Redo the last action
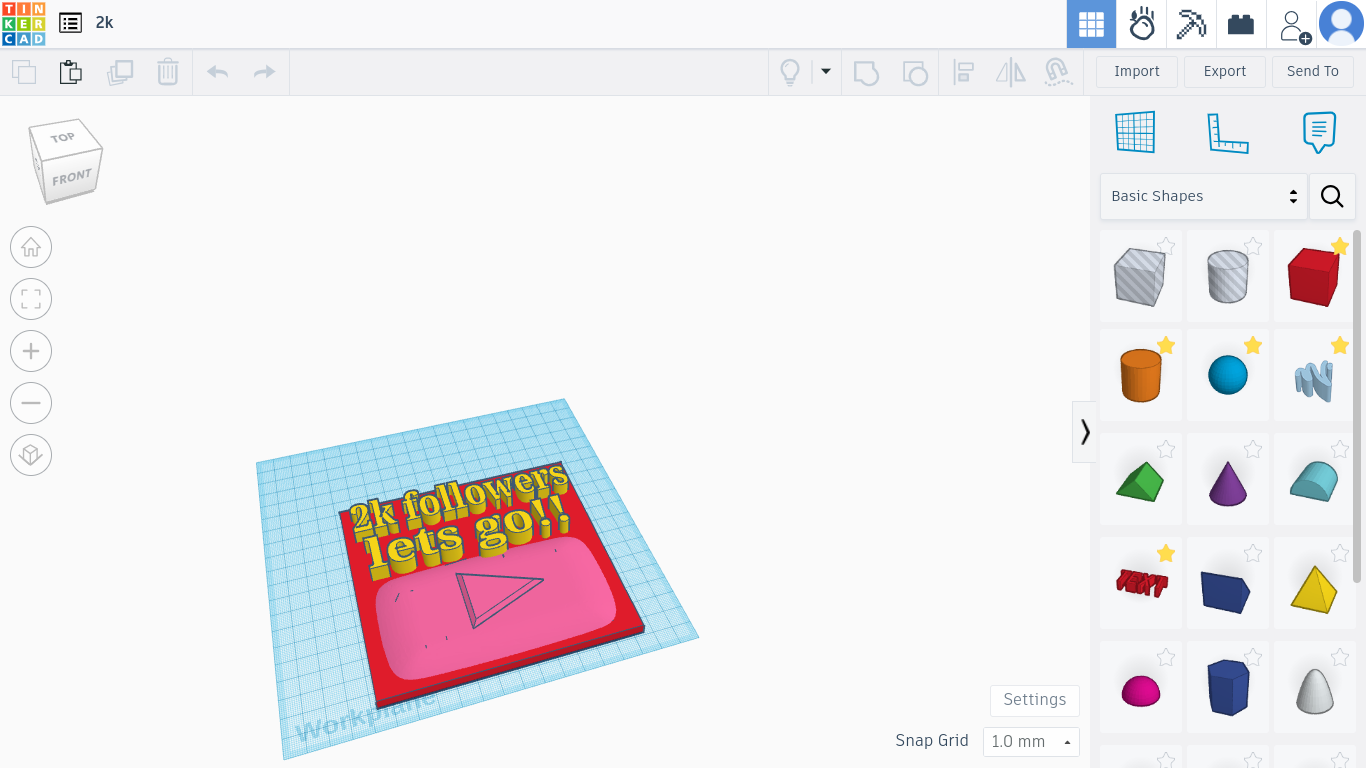The height and width of the screenshot is (768, 1366). click(264, 72)
